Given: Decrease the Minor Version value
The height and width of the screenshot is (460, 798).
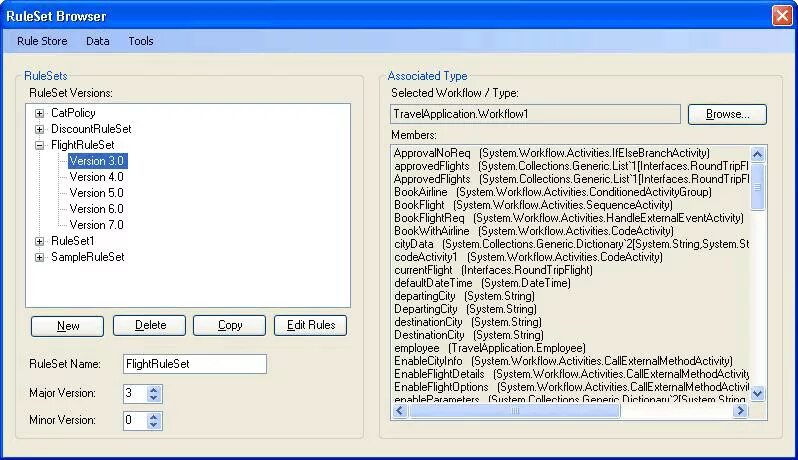Looking at the screenshot, I should tap(154, 425).
